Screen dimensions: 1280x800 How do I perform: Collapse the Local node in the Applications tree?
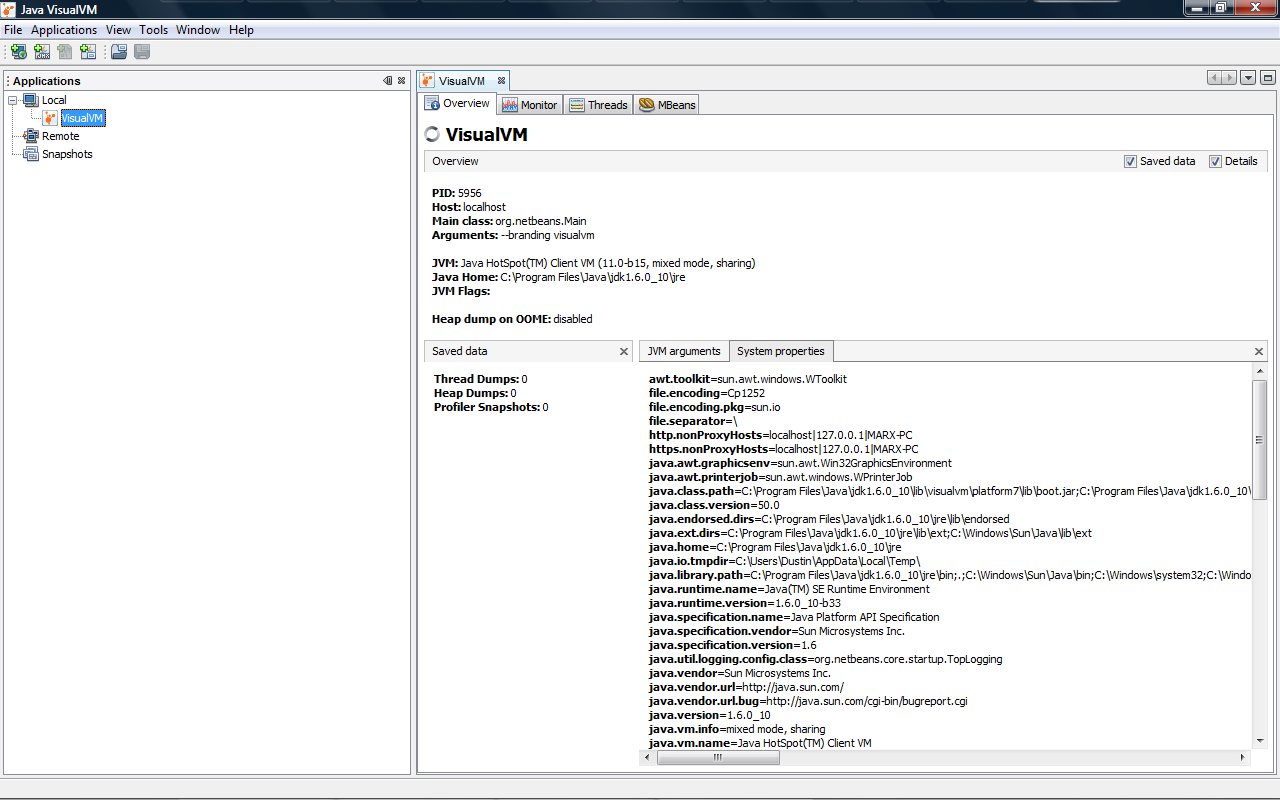(x=13, y=99)
